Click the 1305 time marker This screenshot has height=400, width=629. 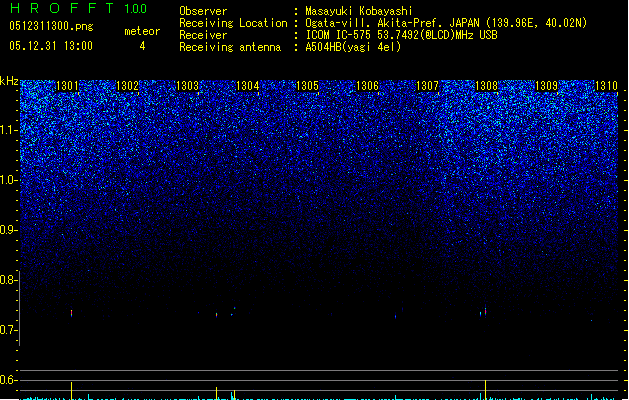click(x=307, y=86)
